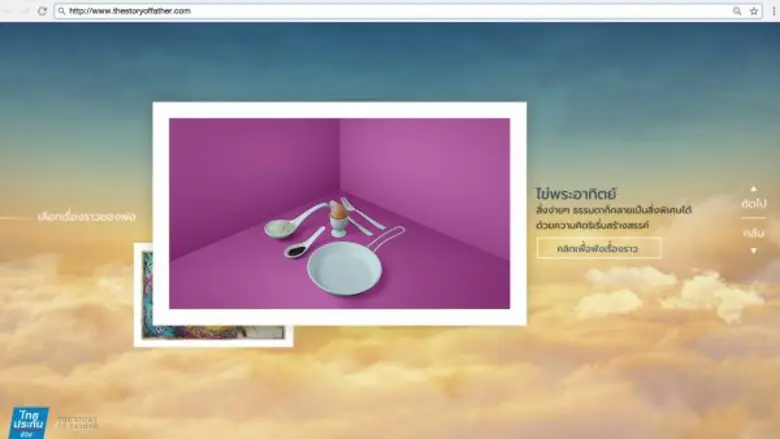Click the browser forward arrow button

pyautogui.click(x=24, y=11)
